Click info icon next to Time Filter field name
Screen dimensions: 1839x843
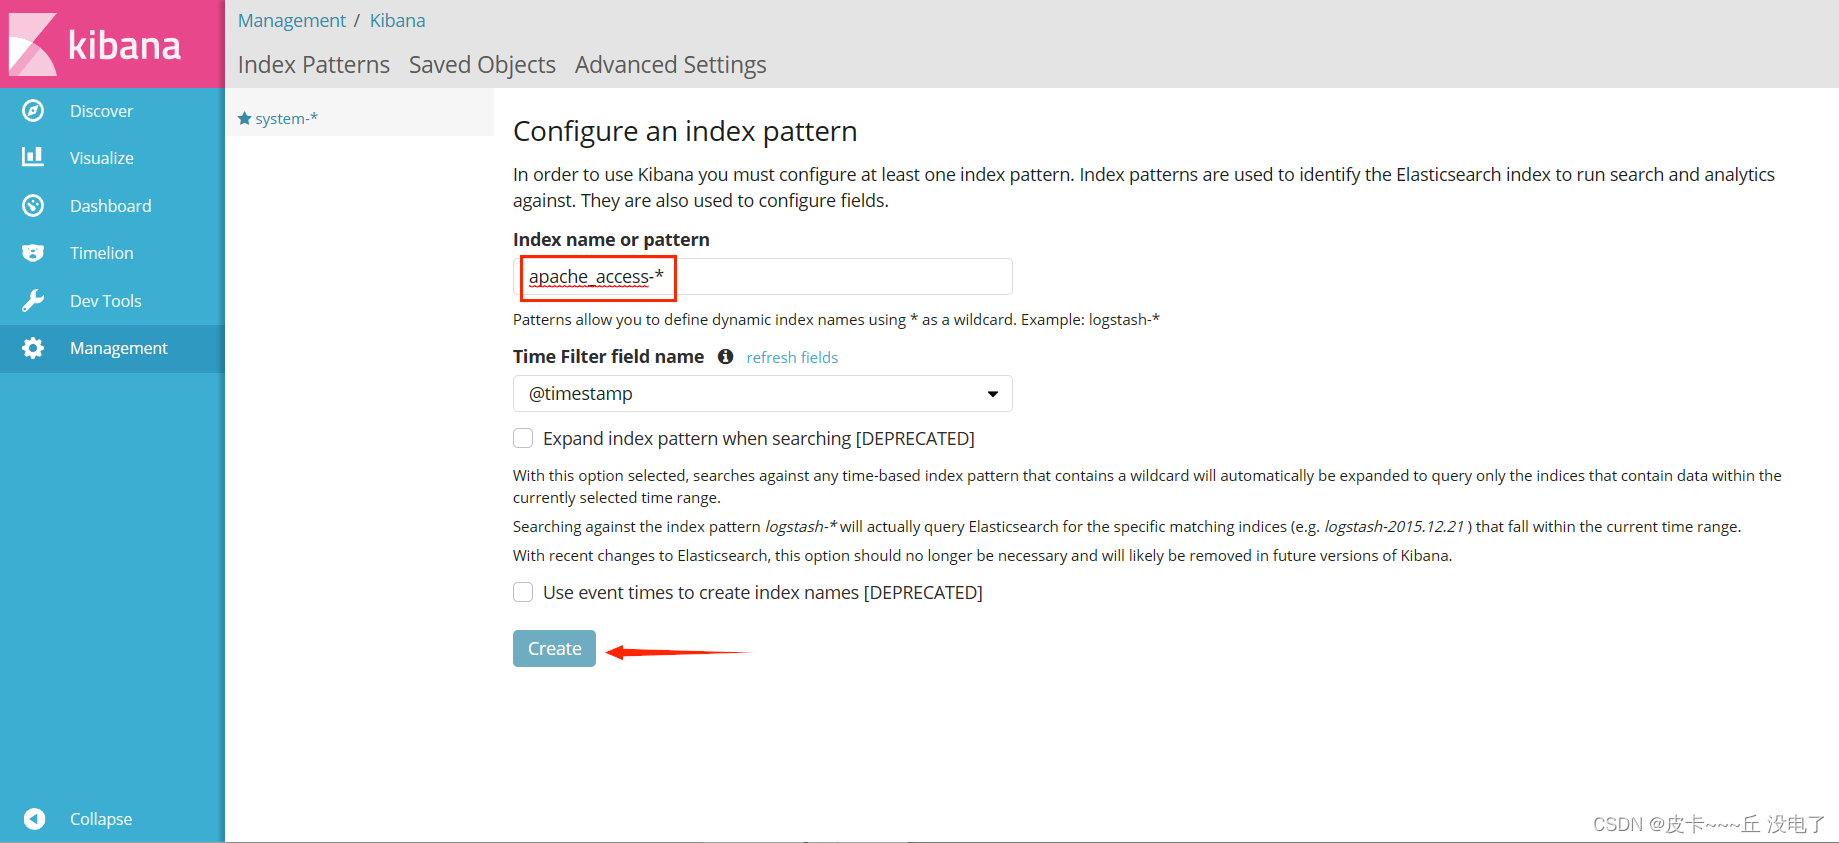[x=726, y=356]
